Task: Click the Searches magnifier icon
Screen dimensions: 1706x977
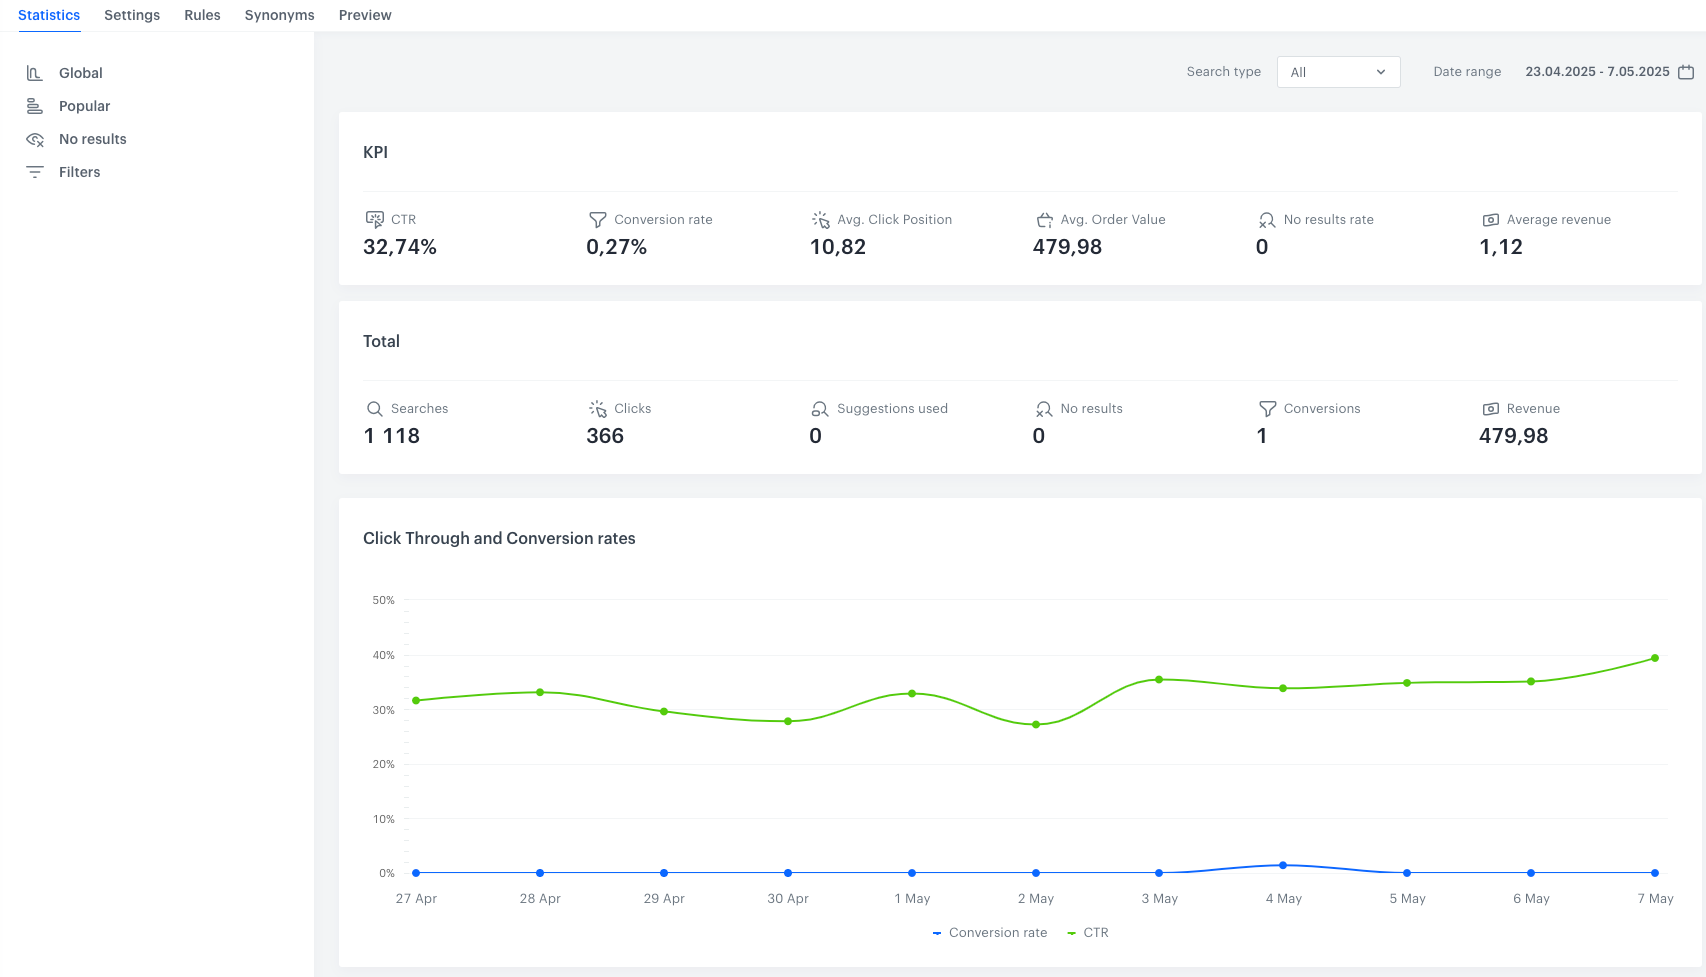Action: (375, 409)
